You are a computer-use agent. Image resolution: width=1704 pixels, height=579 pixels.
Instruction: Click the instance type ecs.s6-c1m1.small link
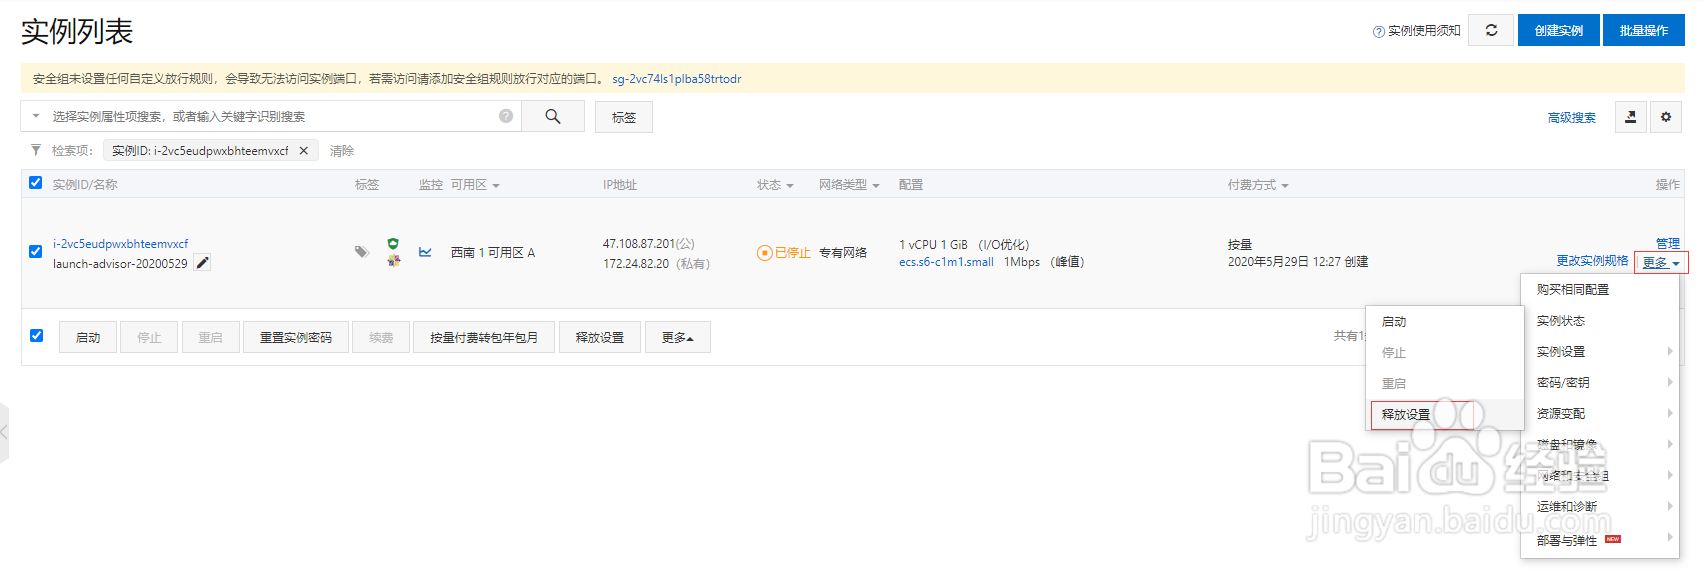946,262
